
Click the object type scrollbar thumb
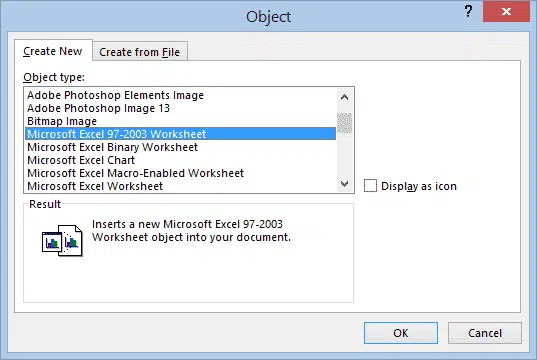coord(345,123)
